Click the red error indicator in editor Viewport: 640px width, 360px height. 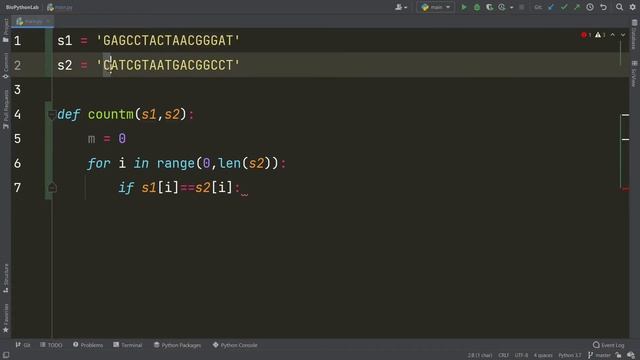coord(586,35)
